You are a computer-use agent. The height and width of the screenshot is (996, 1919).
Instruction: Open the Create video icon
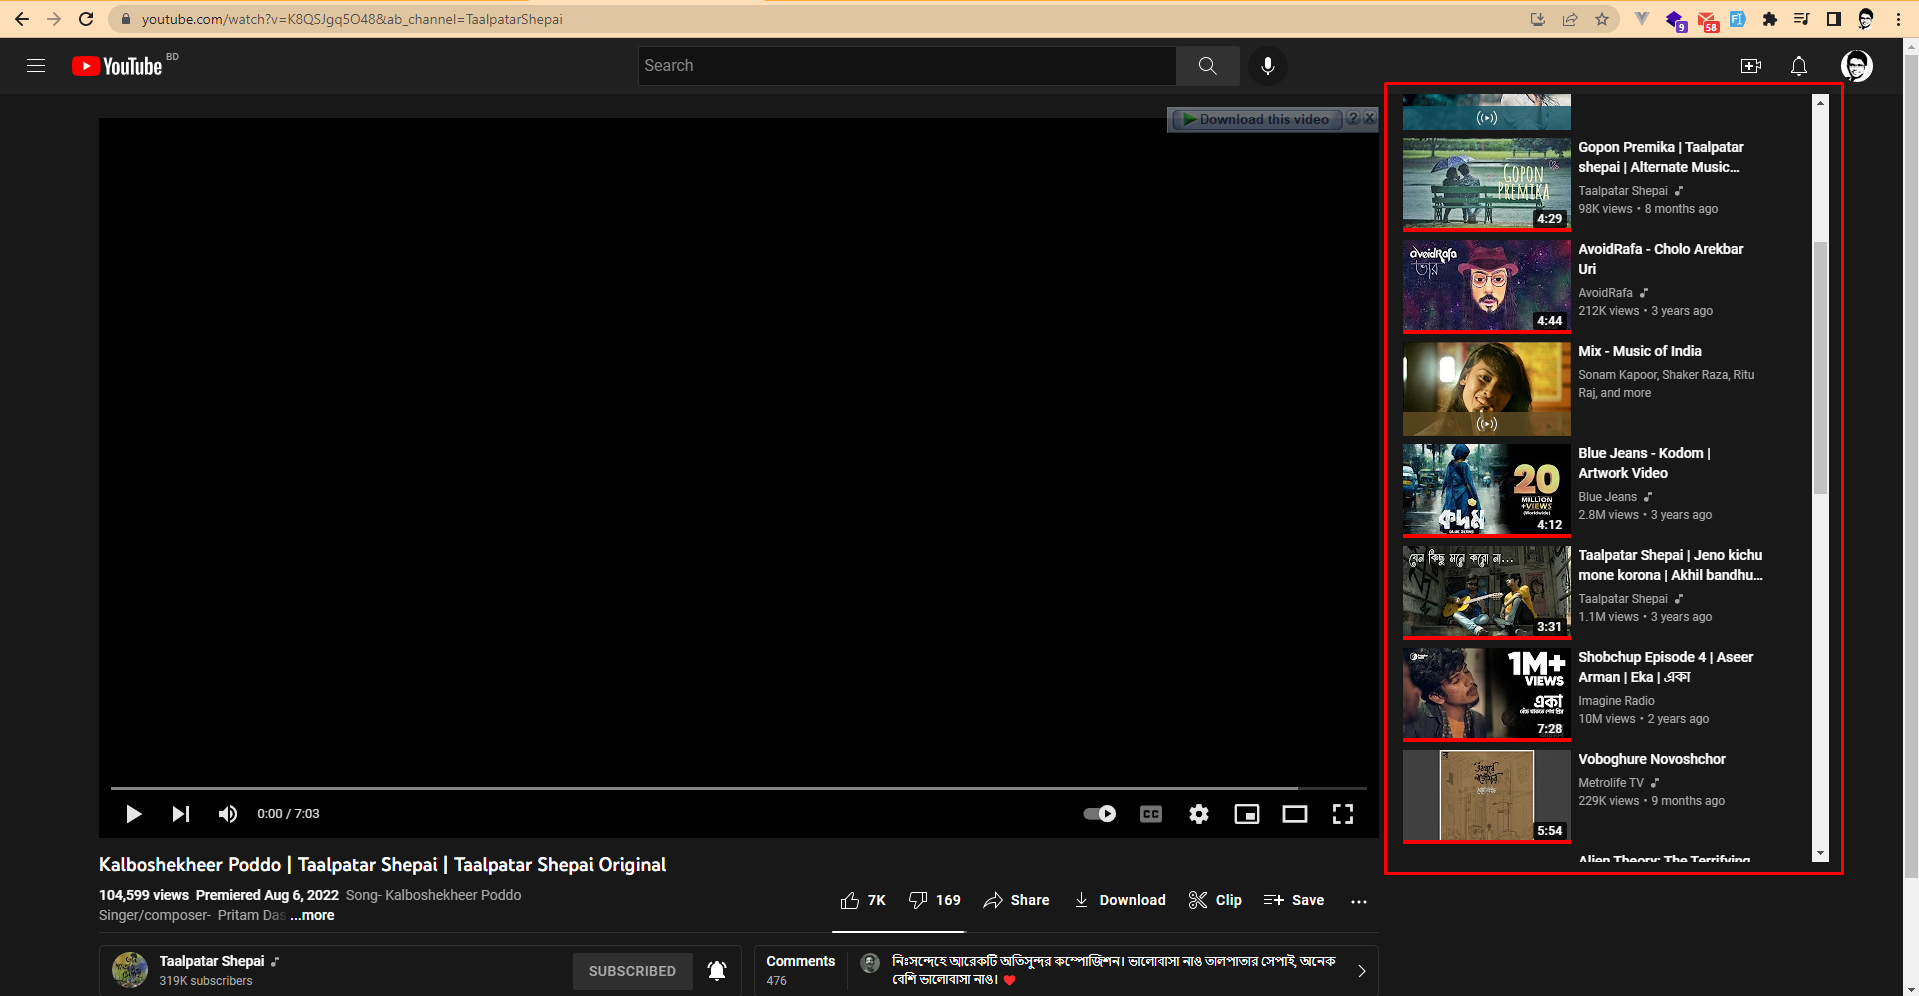(1750, 66)
